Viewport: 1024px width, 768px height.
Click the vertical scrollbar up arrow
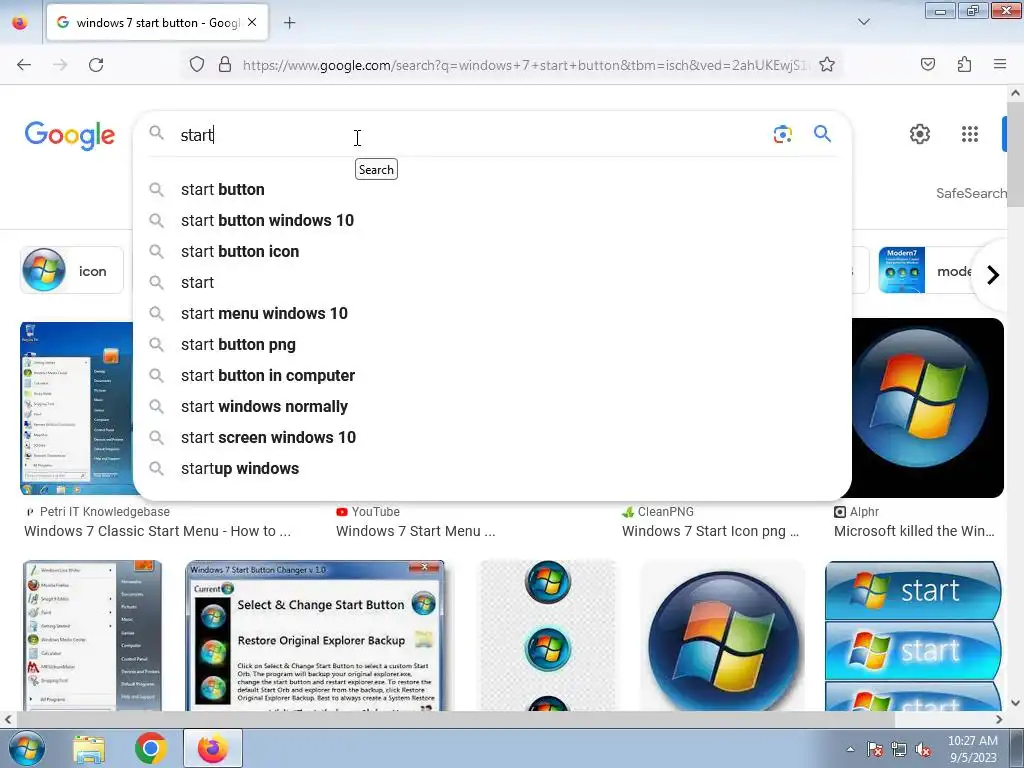coord(1015,93)
